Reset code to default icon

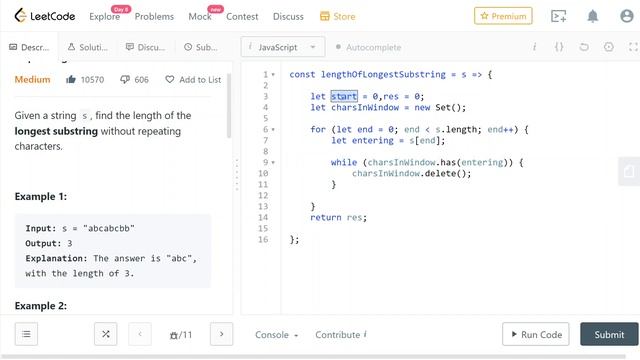coord(584,47)
